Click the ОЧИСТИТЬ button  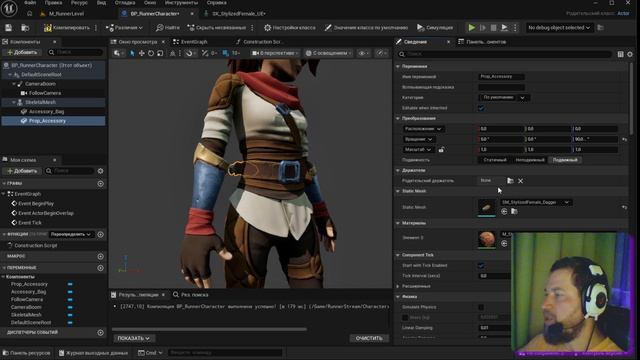[369, 338]
